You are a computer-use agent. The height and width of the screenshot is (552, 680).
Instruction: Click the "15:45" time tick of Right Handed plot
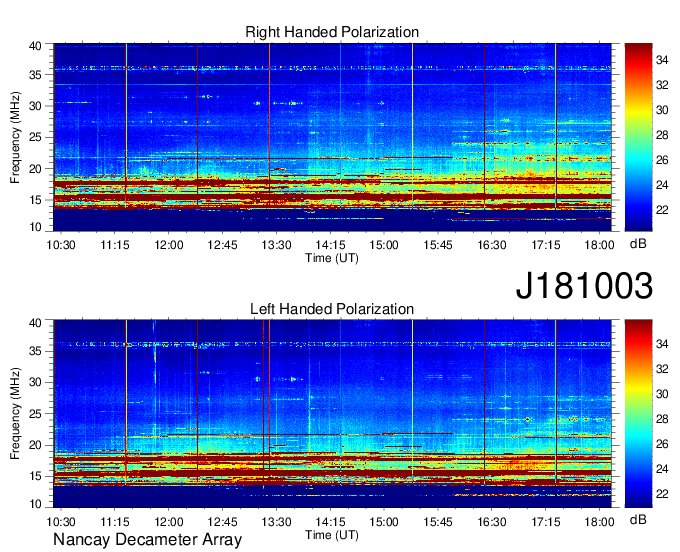coord(438,245)
